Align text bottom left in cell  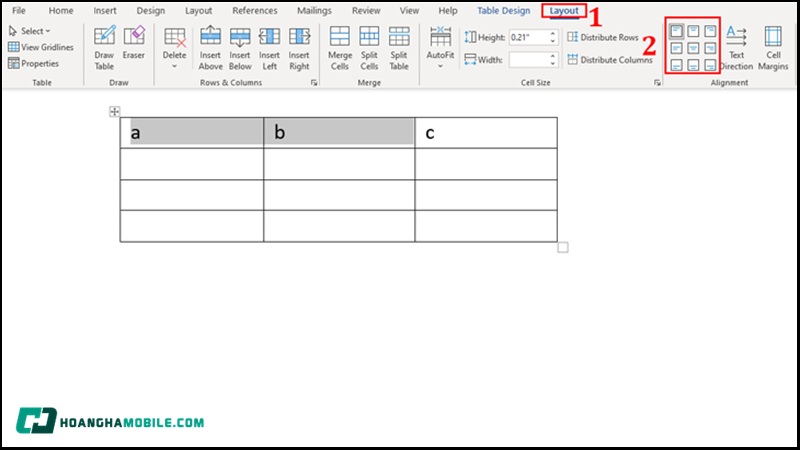point(676,65)
